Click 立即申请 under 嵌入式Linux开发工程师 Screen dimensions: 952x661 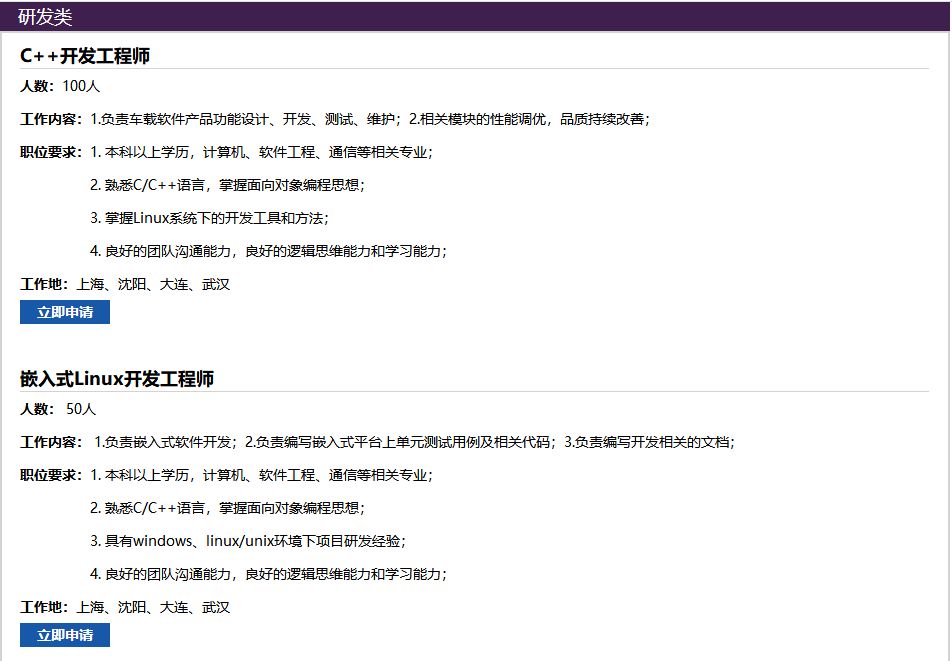(64, 634)
